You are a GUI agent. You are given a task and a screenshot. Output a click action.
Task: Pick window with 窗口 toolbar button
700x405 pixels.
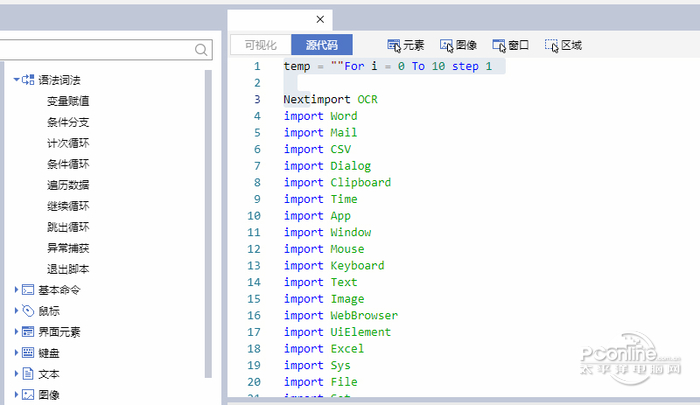click(511, 45)
